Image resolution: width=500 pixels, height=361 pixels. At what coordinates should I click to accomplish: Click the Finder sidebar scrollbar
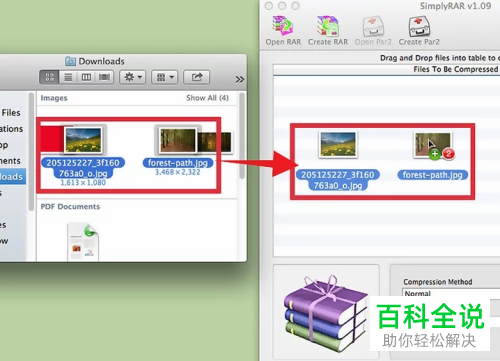click(x=31, y=152)
